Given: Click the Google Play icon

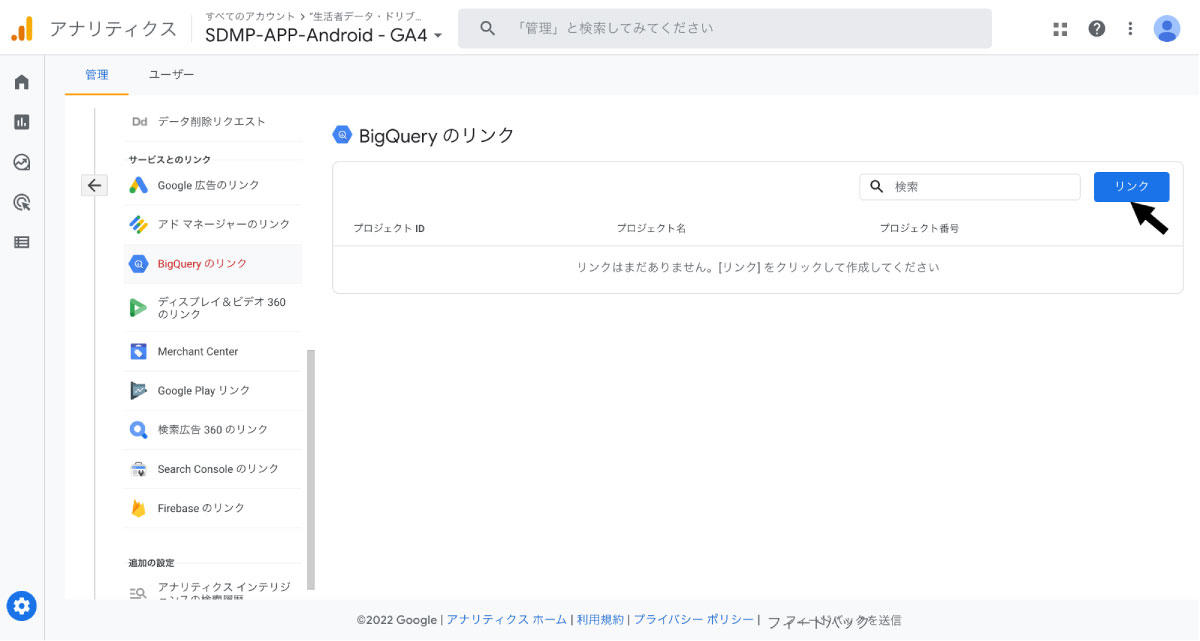Looking at the screenshot, I should click(x=139, y=390).
